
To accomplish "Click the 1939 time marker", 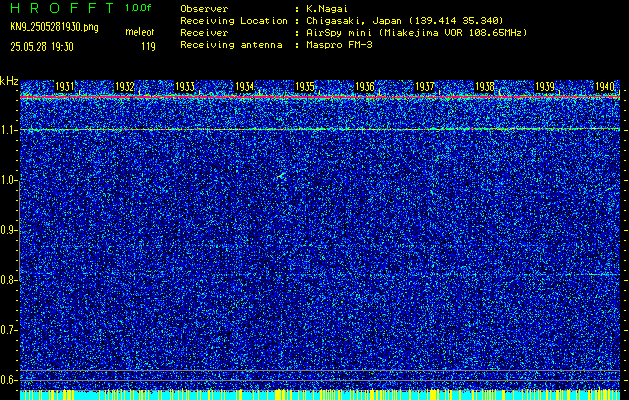I will (x=545, y=87).
